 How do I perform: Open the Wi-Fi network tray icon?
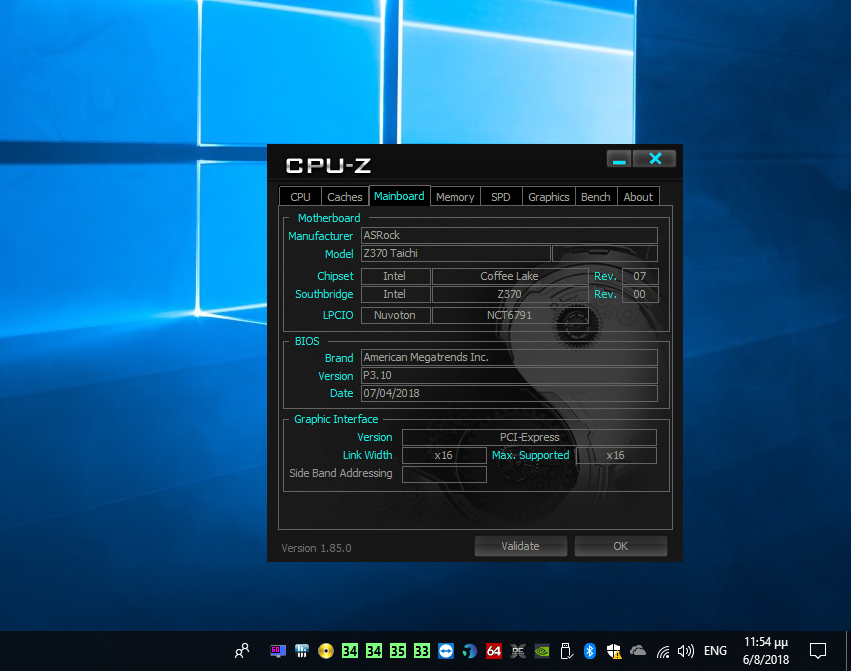[662, 650]
